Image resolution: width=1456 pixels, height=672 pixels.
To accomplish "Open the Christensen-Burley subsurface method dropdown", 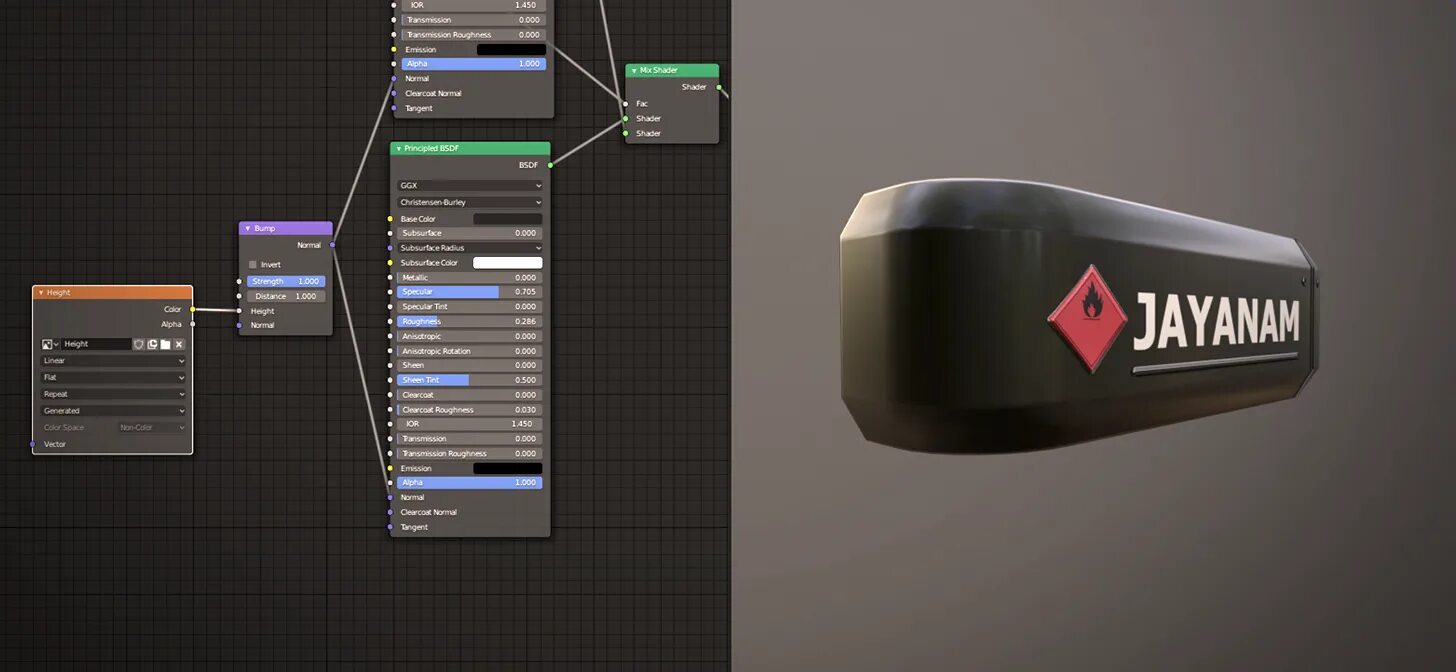I will 470,202.
